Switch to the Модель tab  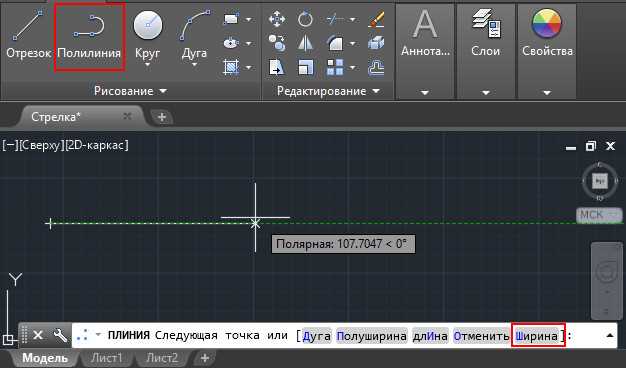click(x=45, y=358)
